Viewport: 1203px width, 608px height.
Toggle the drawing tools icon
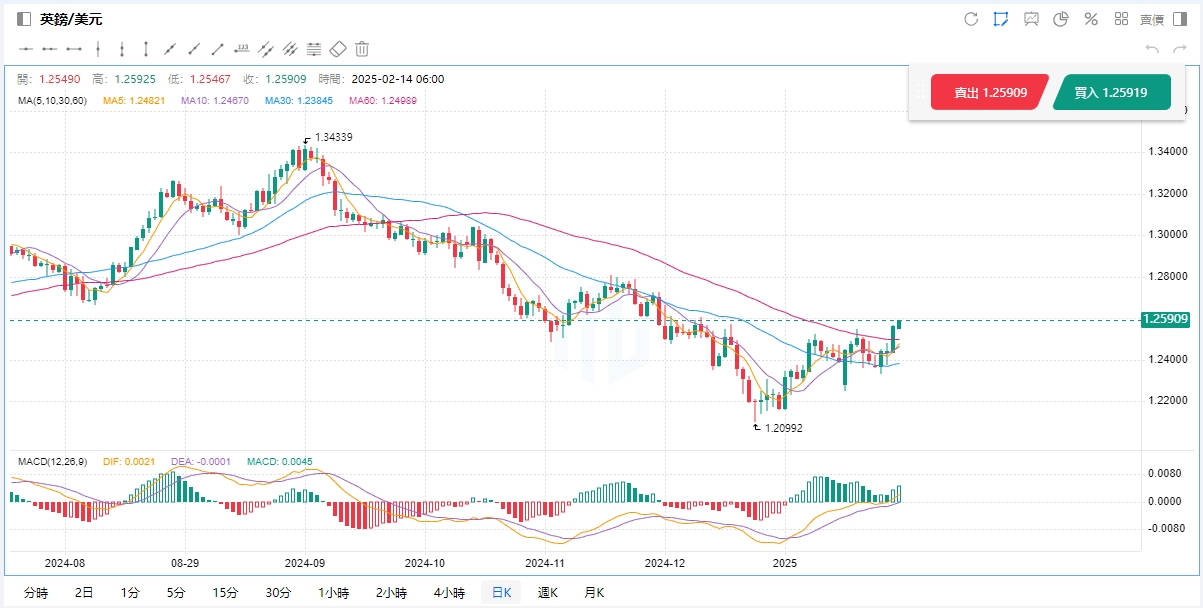[x=1000, y=19]
